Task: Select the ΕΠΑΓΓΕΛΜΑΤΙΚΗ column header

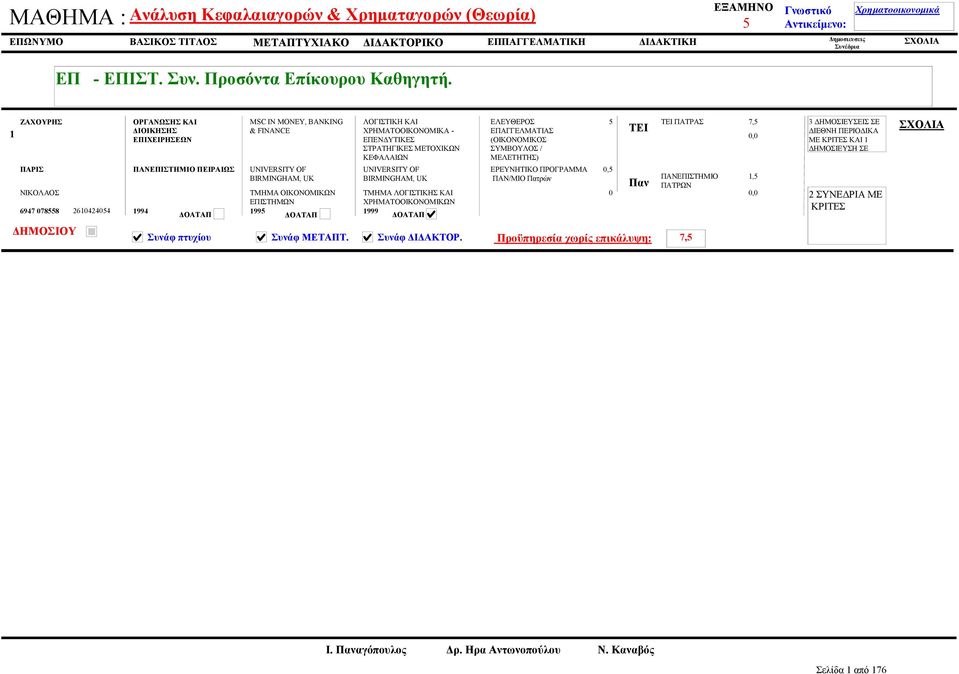Action: [x=536, y=42]
